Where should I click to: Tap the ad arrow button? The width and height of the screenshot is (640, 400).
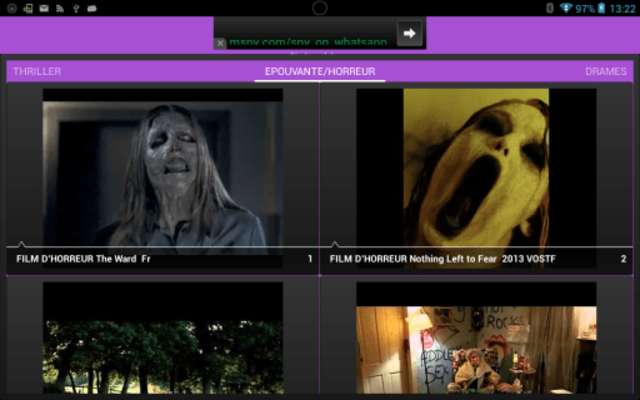pos(409,33)
